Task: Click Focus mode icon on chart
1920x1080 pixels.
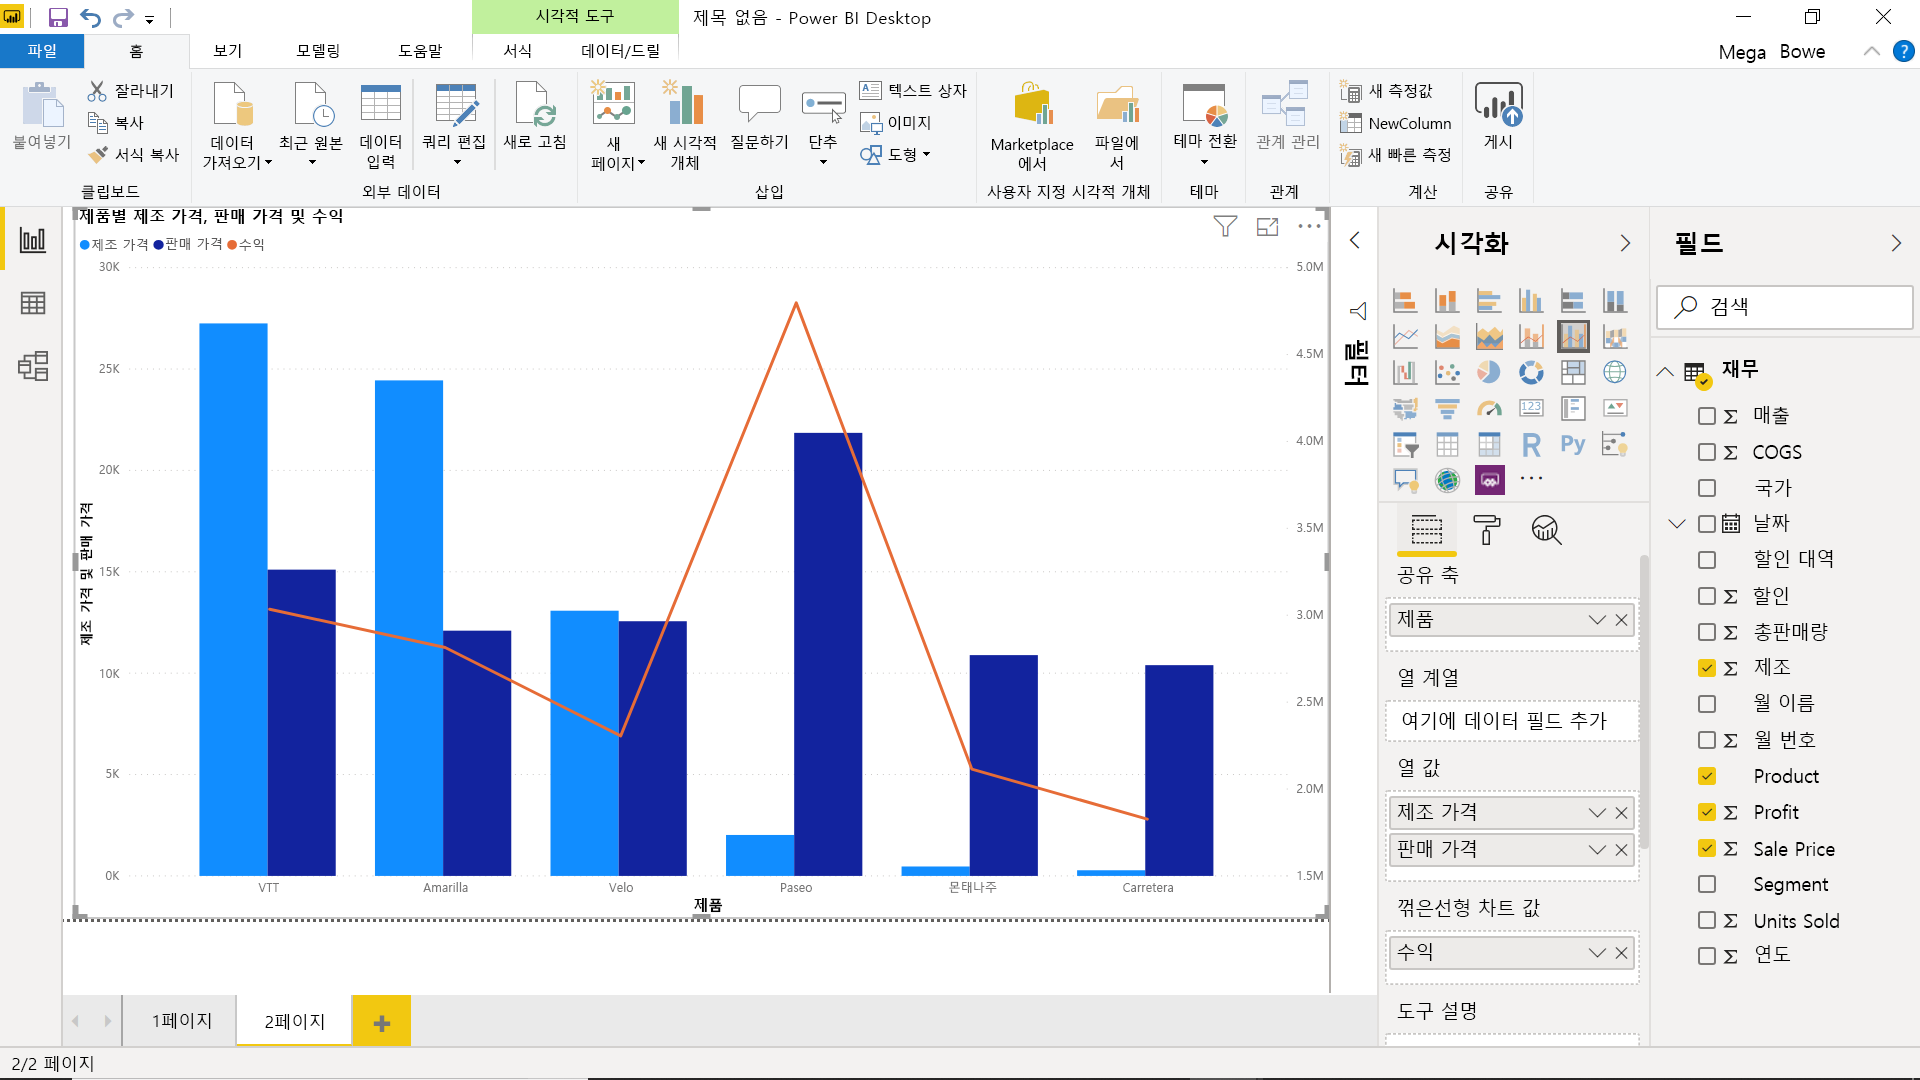Action: point(1267,227)
